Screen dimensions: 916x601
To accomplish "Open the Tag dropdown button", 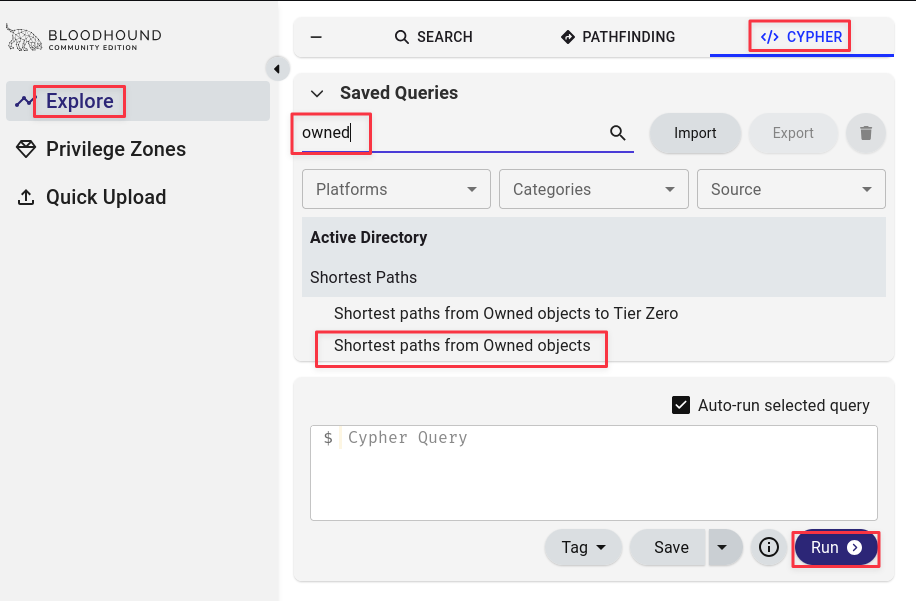I will (583, 548).
